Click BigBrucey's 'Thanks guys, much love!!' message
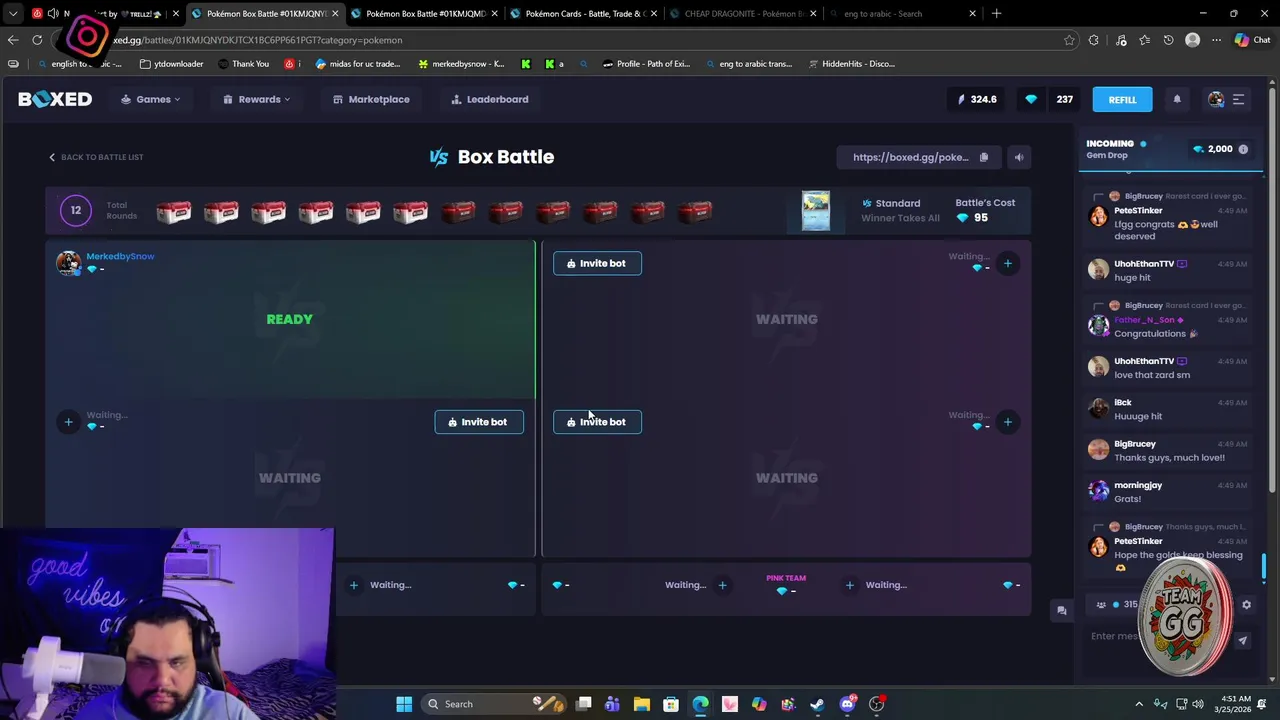The width and height of the screenshot is (1280, 720). (1169, 458)
